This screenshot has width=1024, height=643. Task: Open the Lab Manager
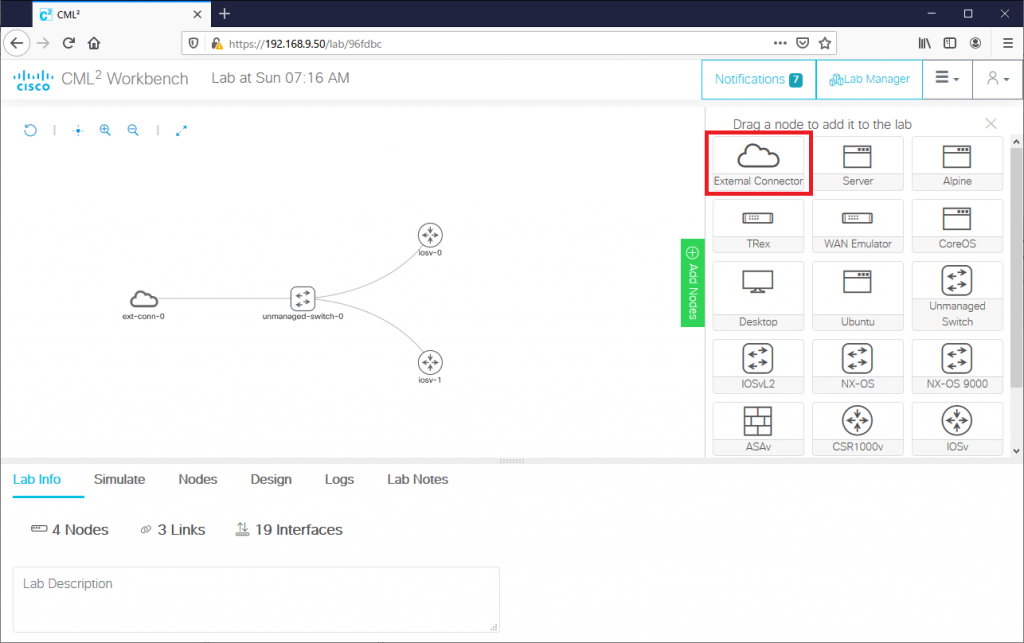(868, 78)
